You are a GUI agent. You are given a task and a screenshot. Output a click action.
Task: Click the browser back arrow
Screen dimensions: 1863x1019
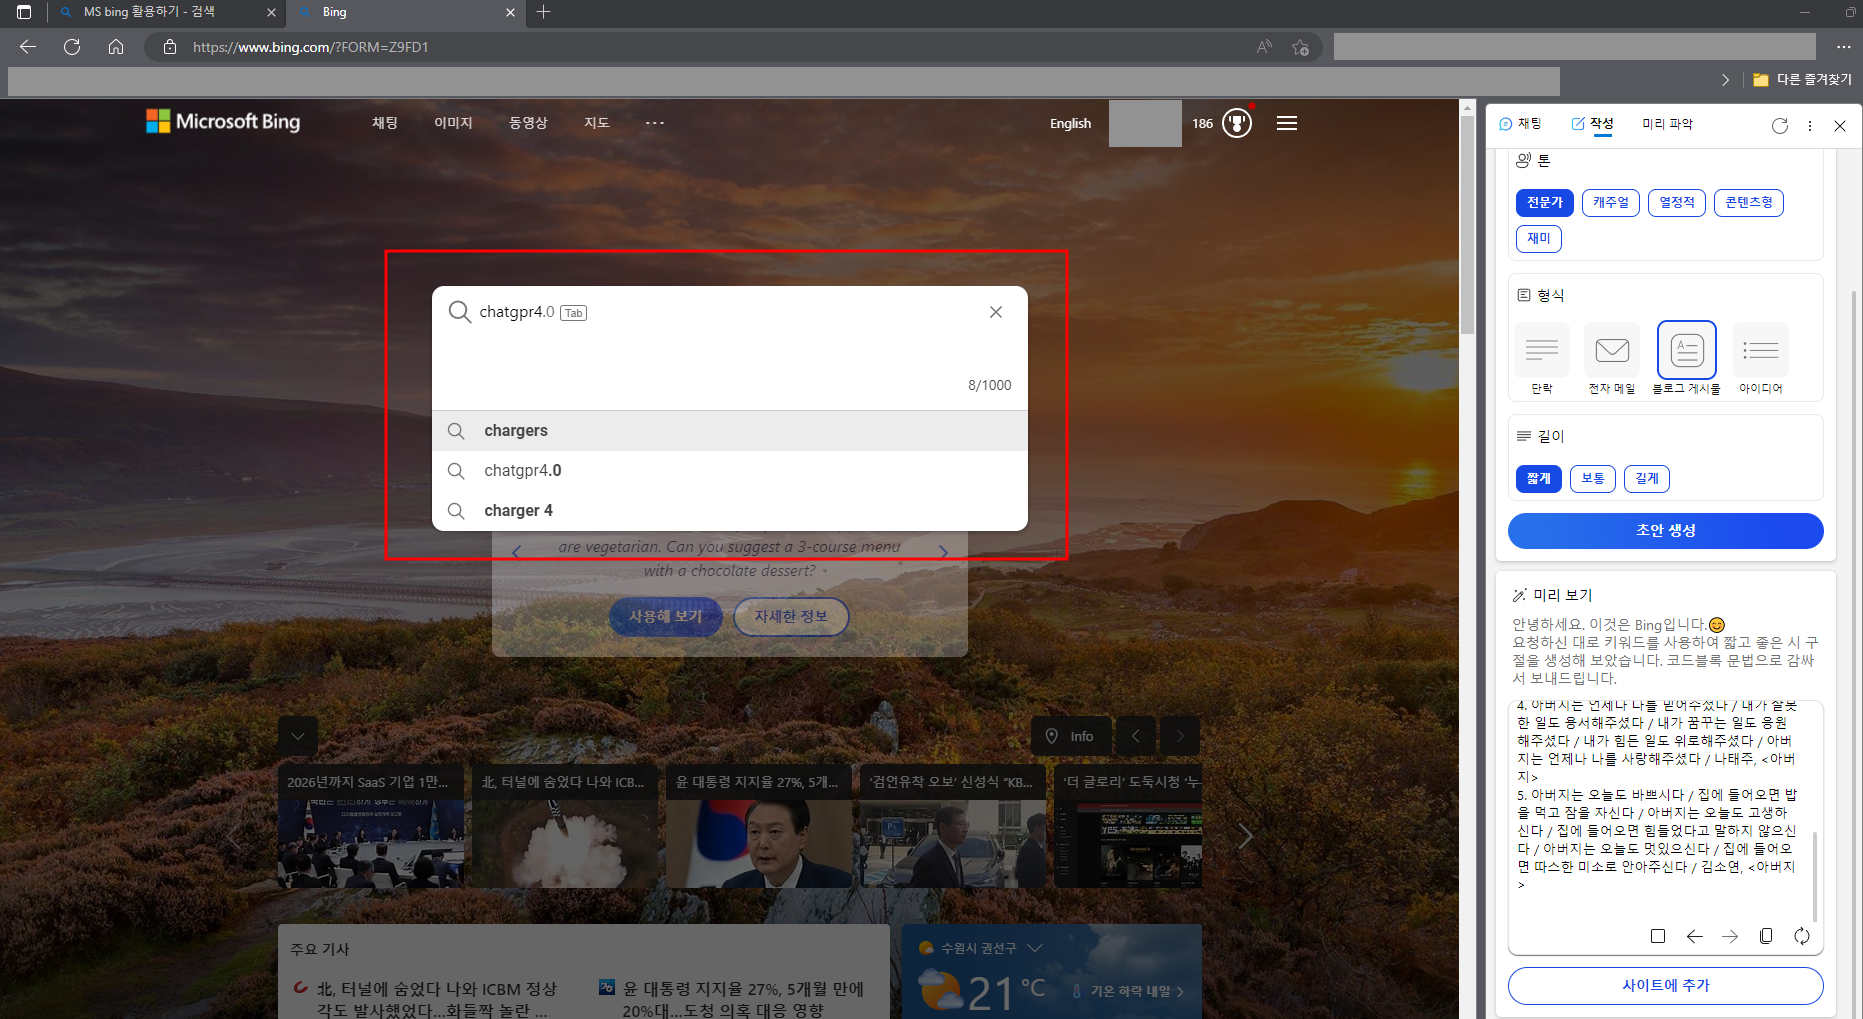click(28, 47)
